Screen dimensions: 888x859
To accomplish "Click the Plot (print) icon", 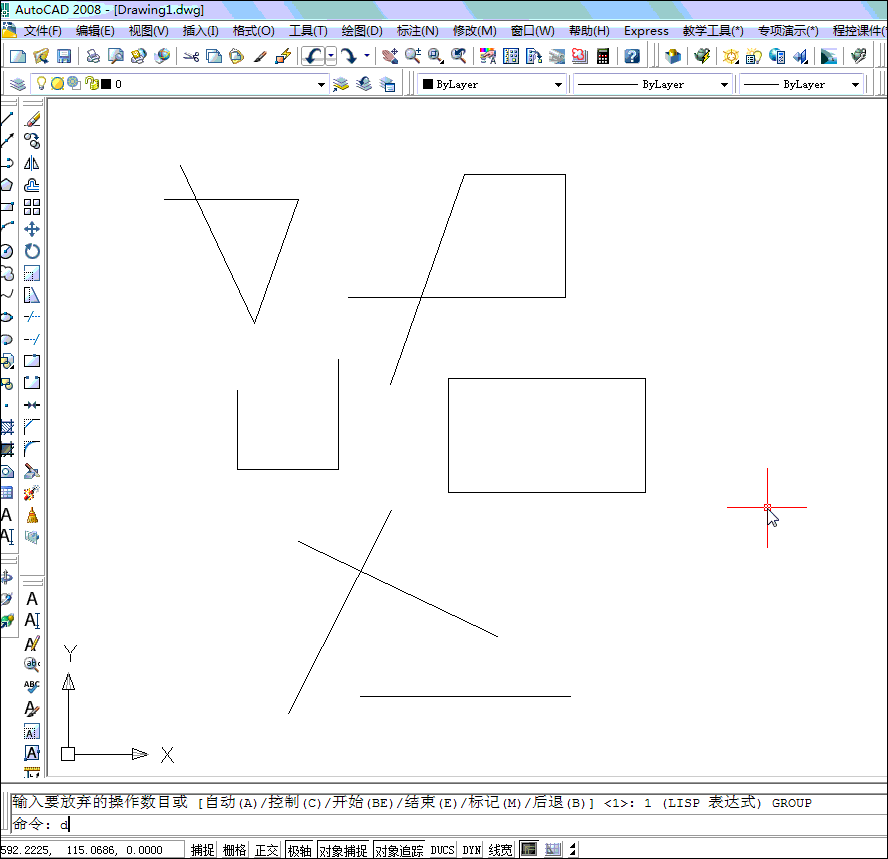I will (x=93, y=56).
